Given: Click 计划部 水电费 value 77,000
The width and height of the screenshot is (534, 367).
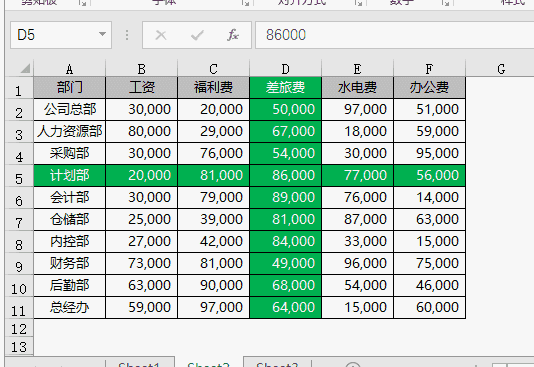Looking at the screenshot, I should coord(358,176).
